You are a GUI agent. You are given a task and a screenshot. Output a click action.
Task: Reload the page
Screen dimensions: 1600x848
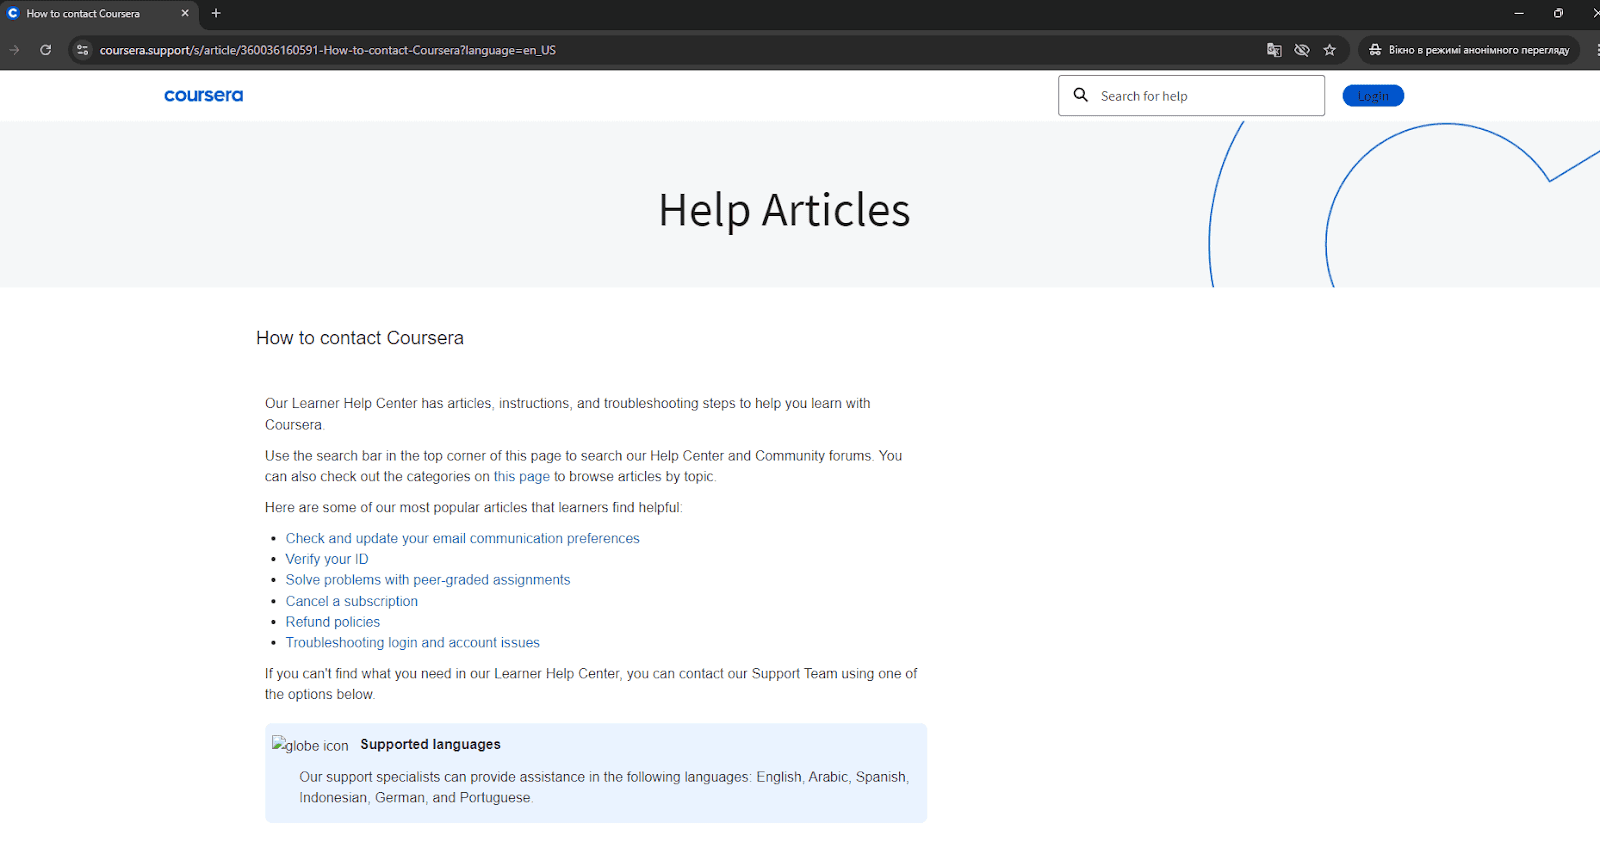[45, 50]
